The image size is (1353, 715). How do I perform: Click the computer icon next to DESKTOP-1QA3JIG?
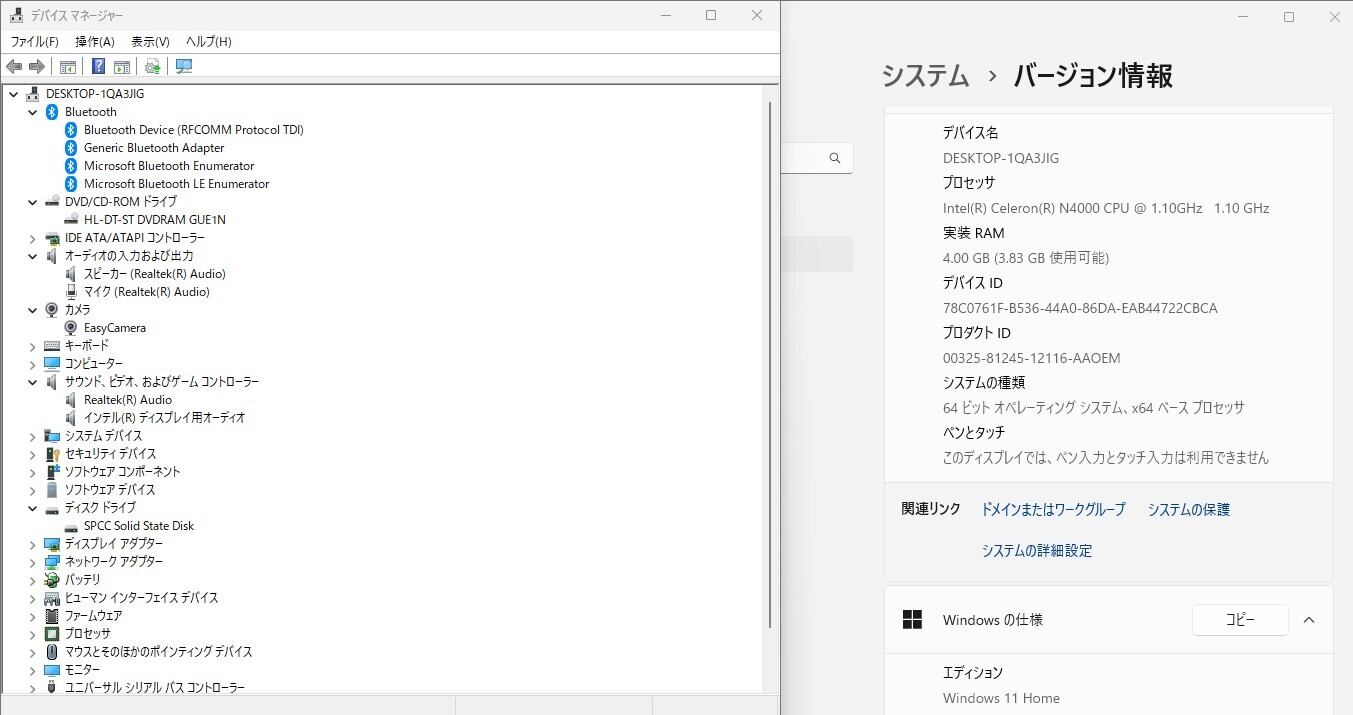pyautogui.click(x=33, y=94)
